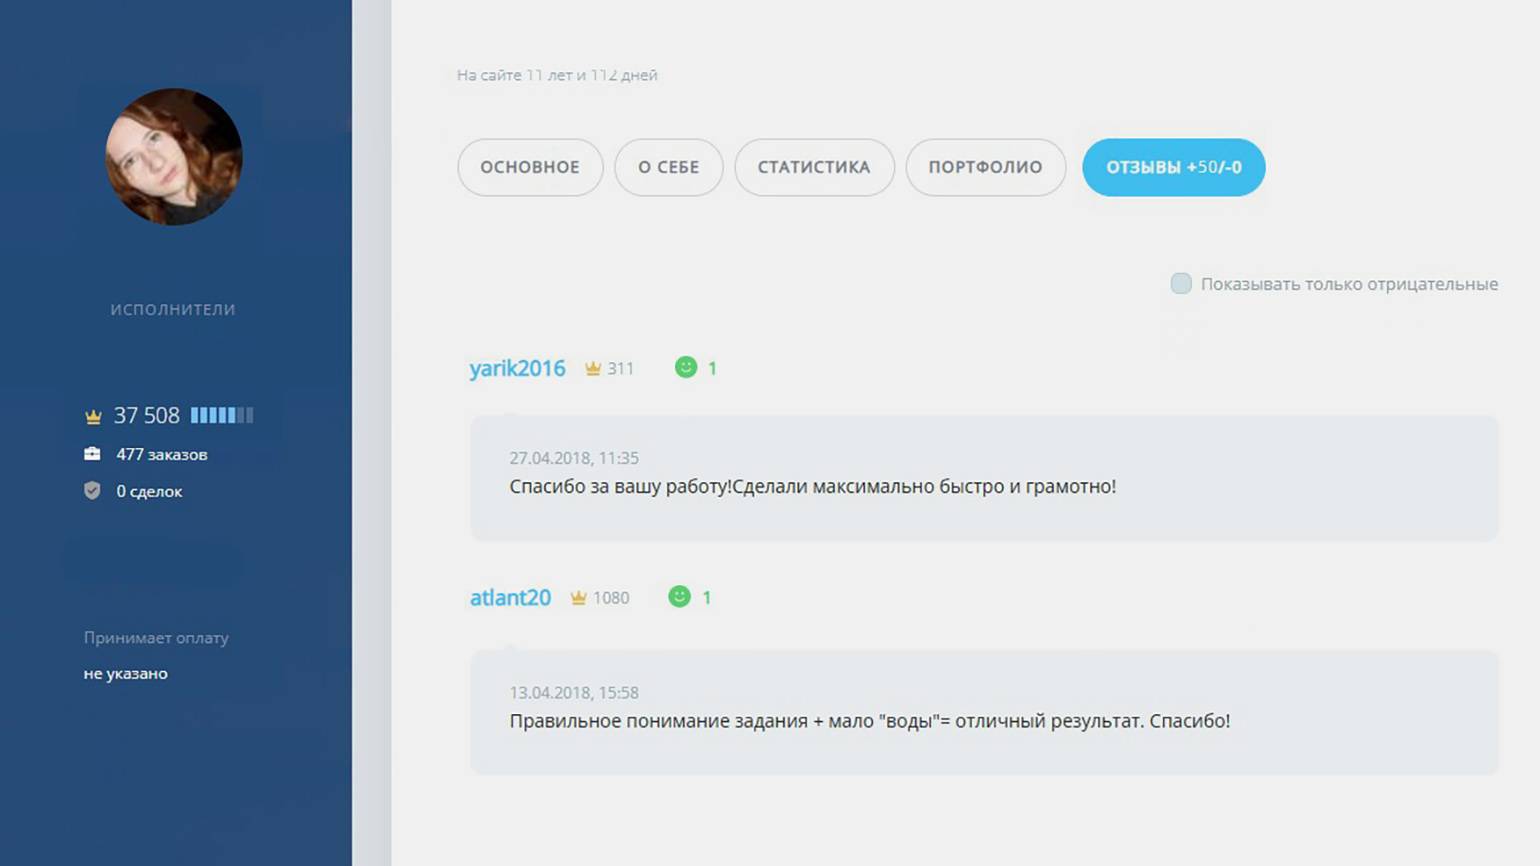The height and width of the screenshot is (866, 1540).
Task: Click the green smiley next to atlant20
Action: point(679,597)
